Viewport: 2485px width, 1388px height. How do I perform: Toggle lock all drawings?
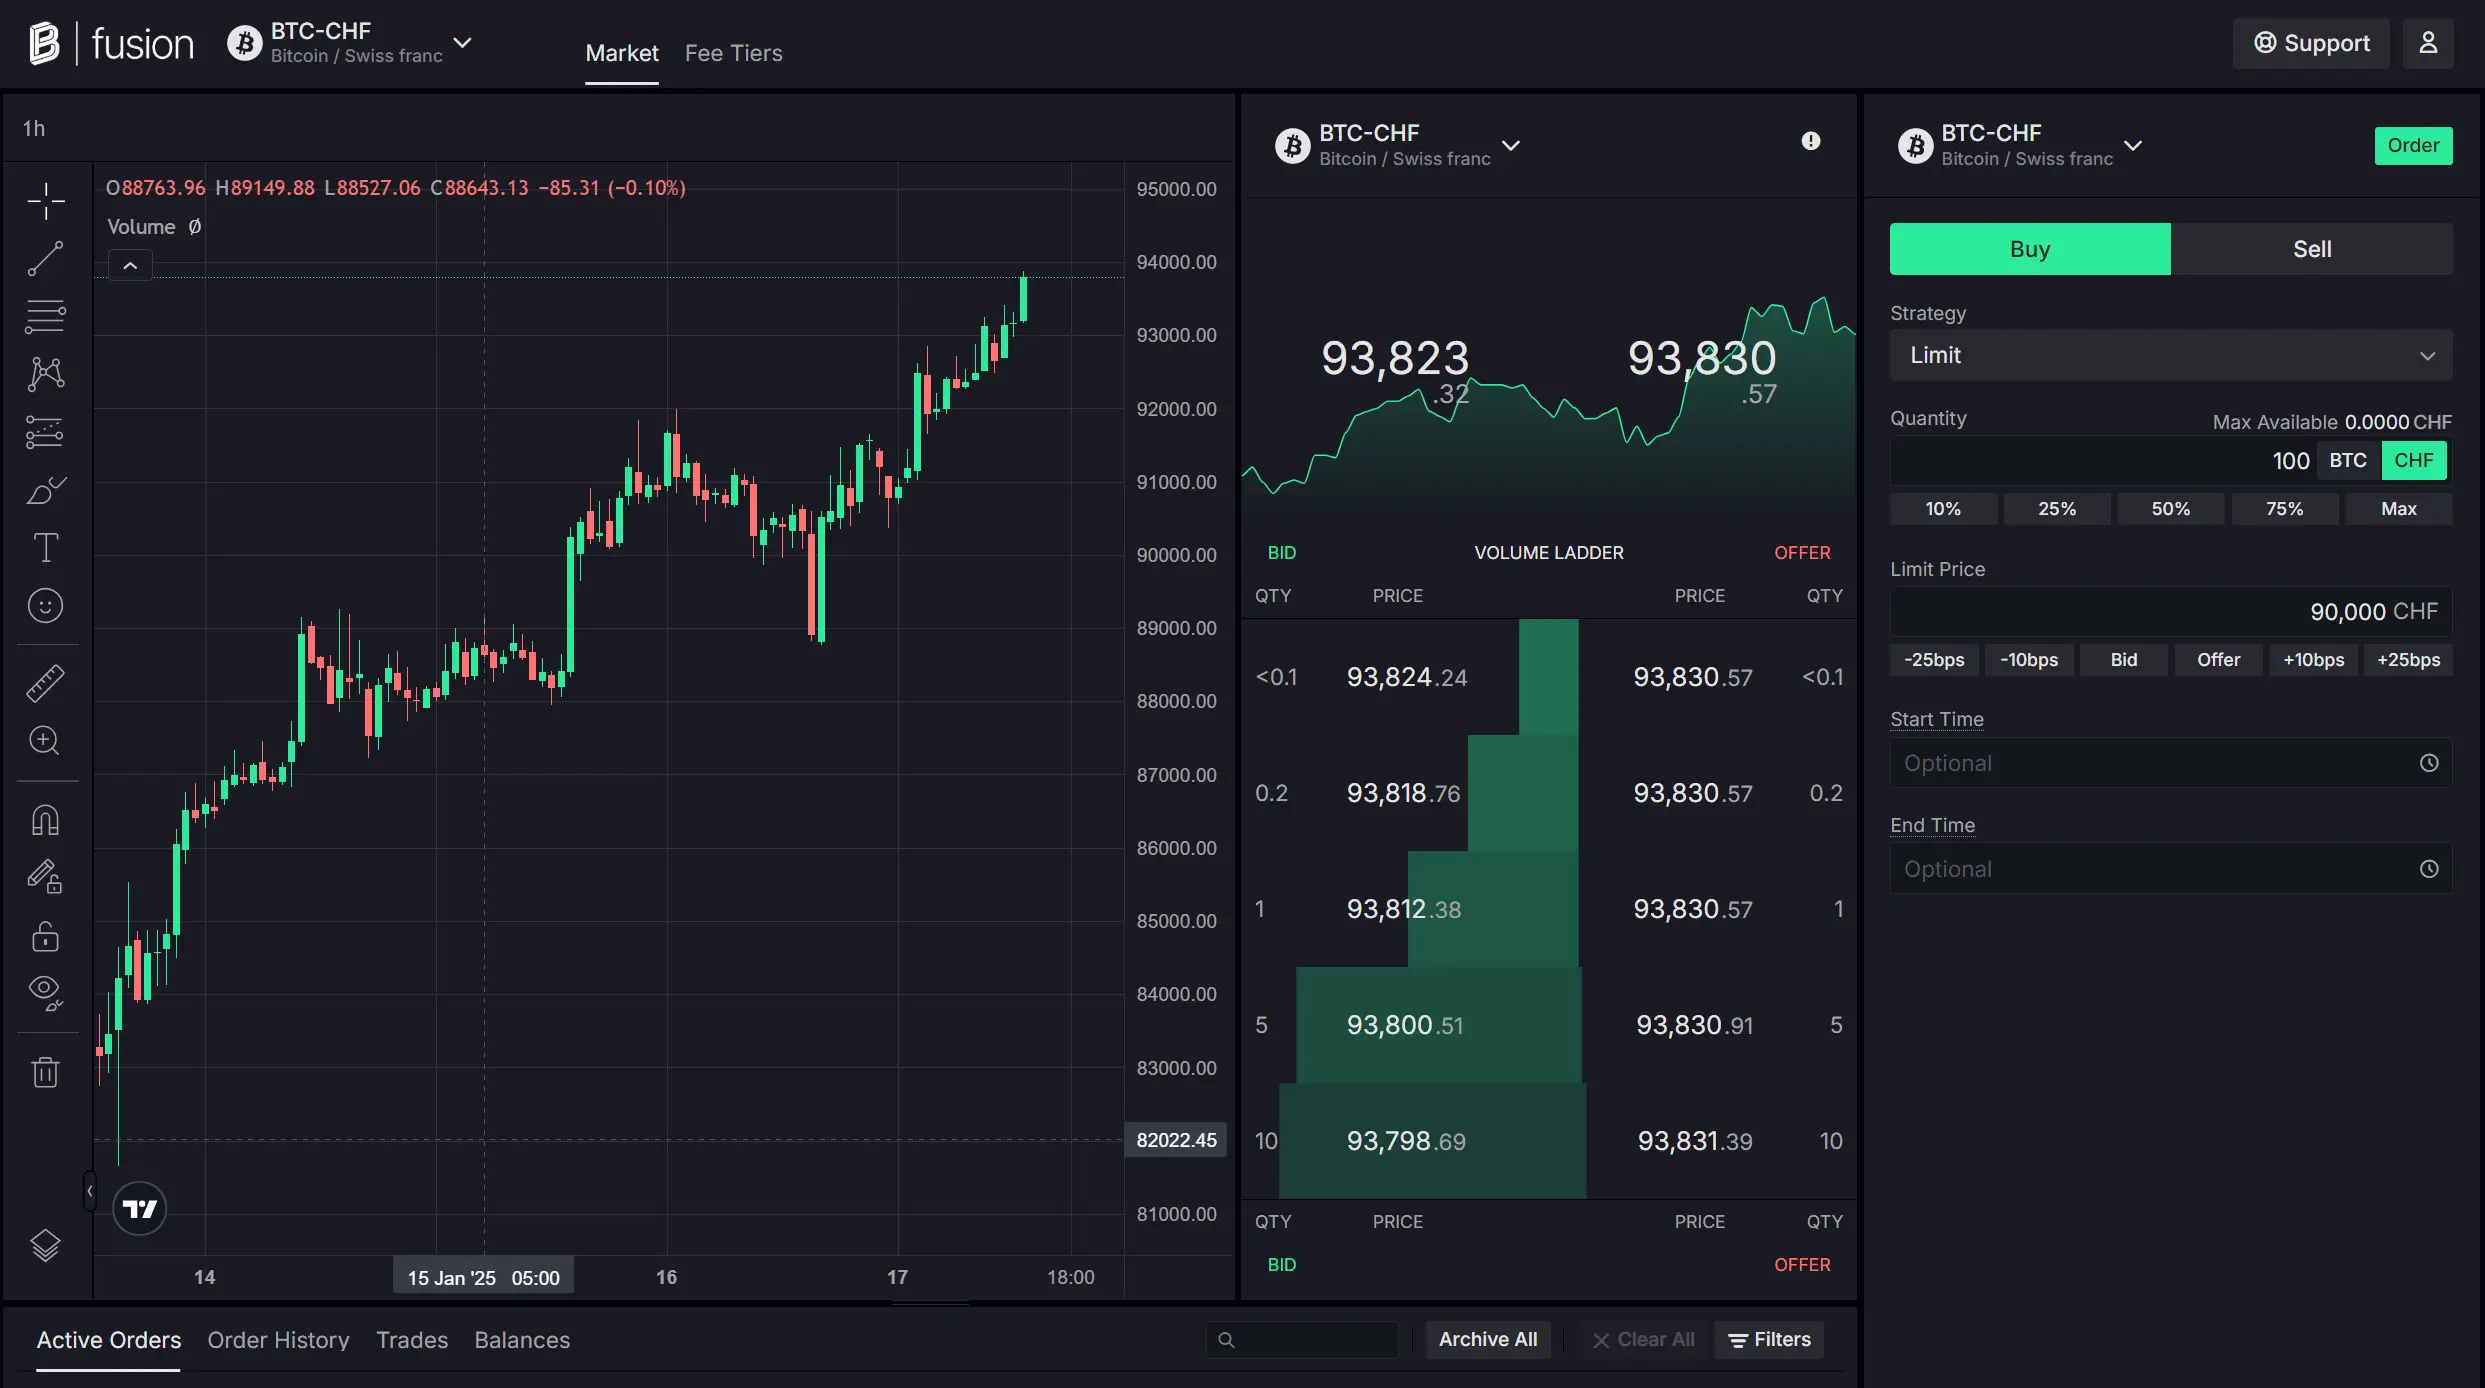46,936
